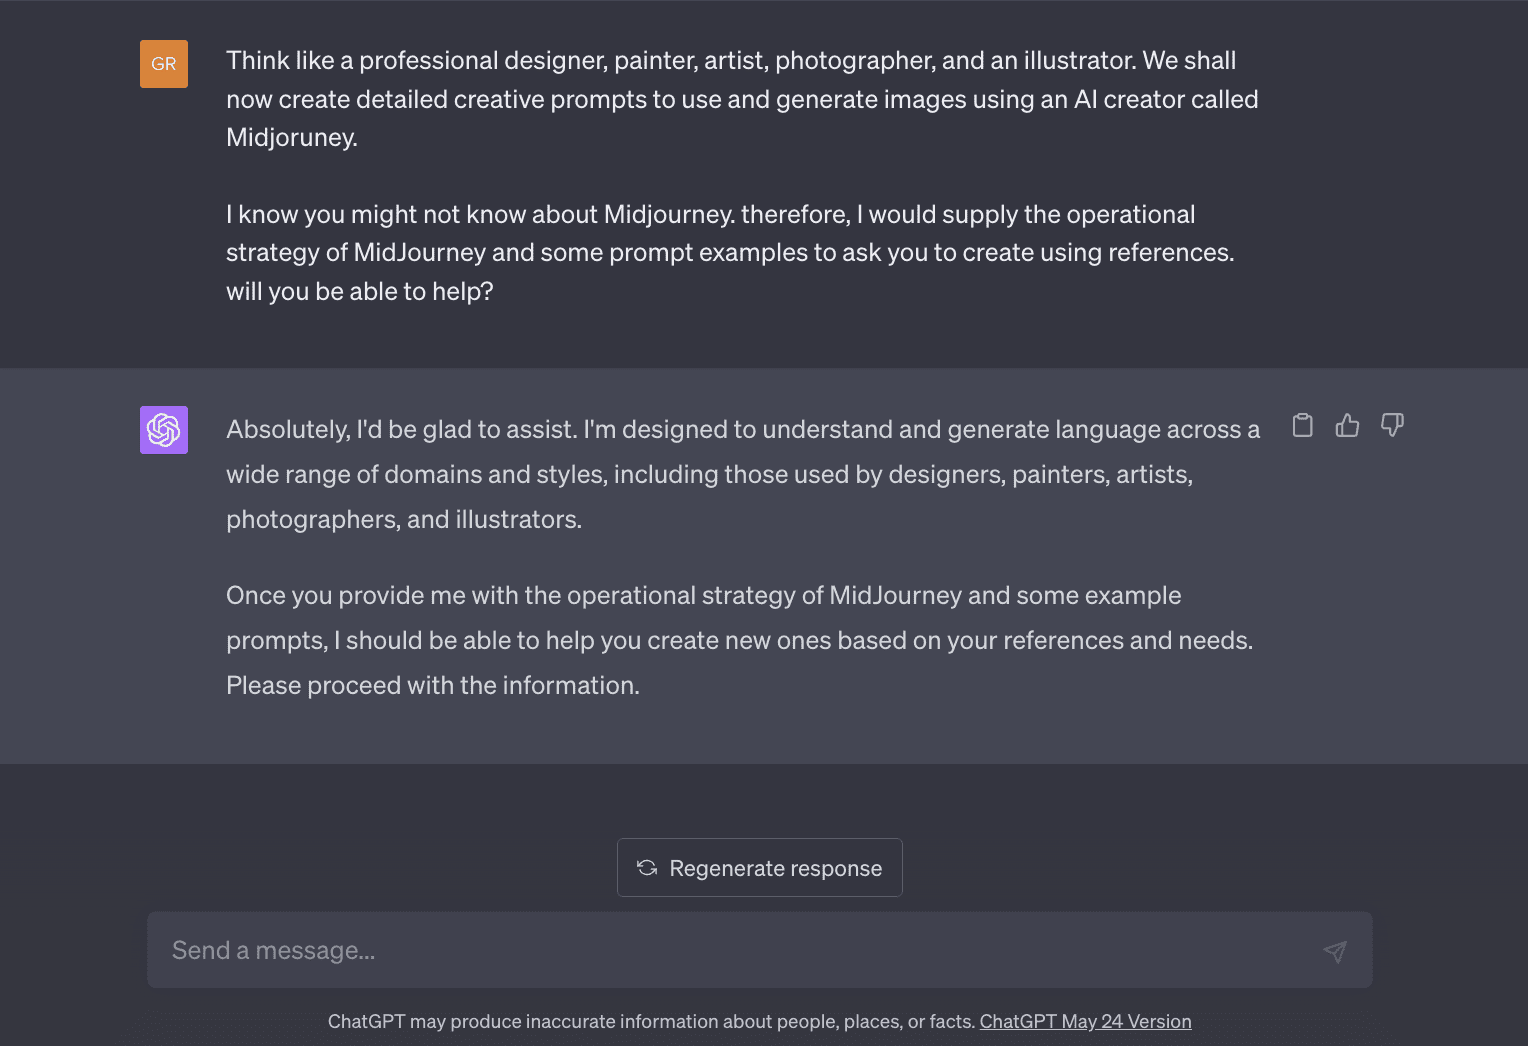
Task: Copy the assistant response to clipboard
Action: coord(1302,425)
